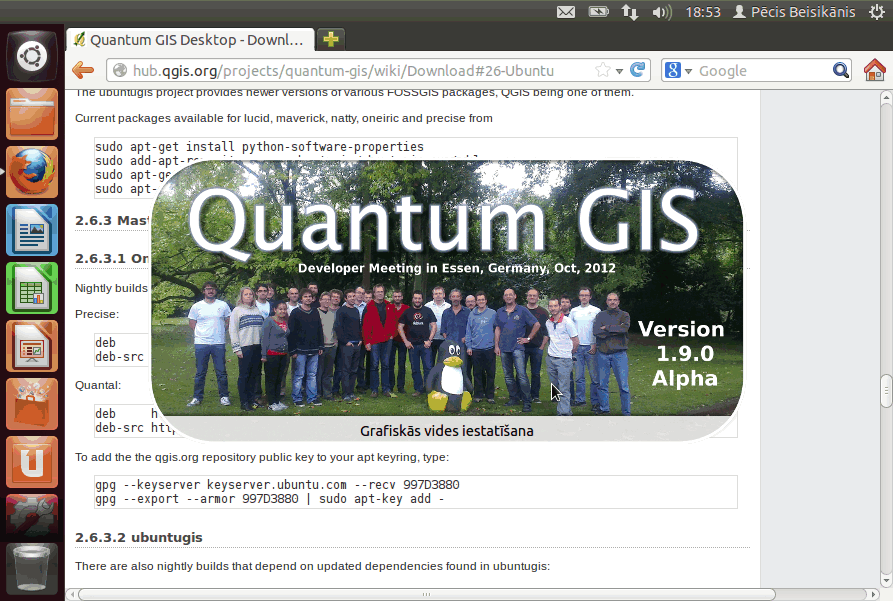Open Ubuntu One from launcher
This screenshot has width=893, height=601.
pyautogui.click(x=32, y=463)
